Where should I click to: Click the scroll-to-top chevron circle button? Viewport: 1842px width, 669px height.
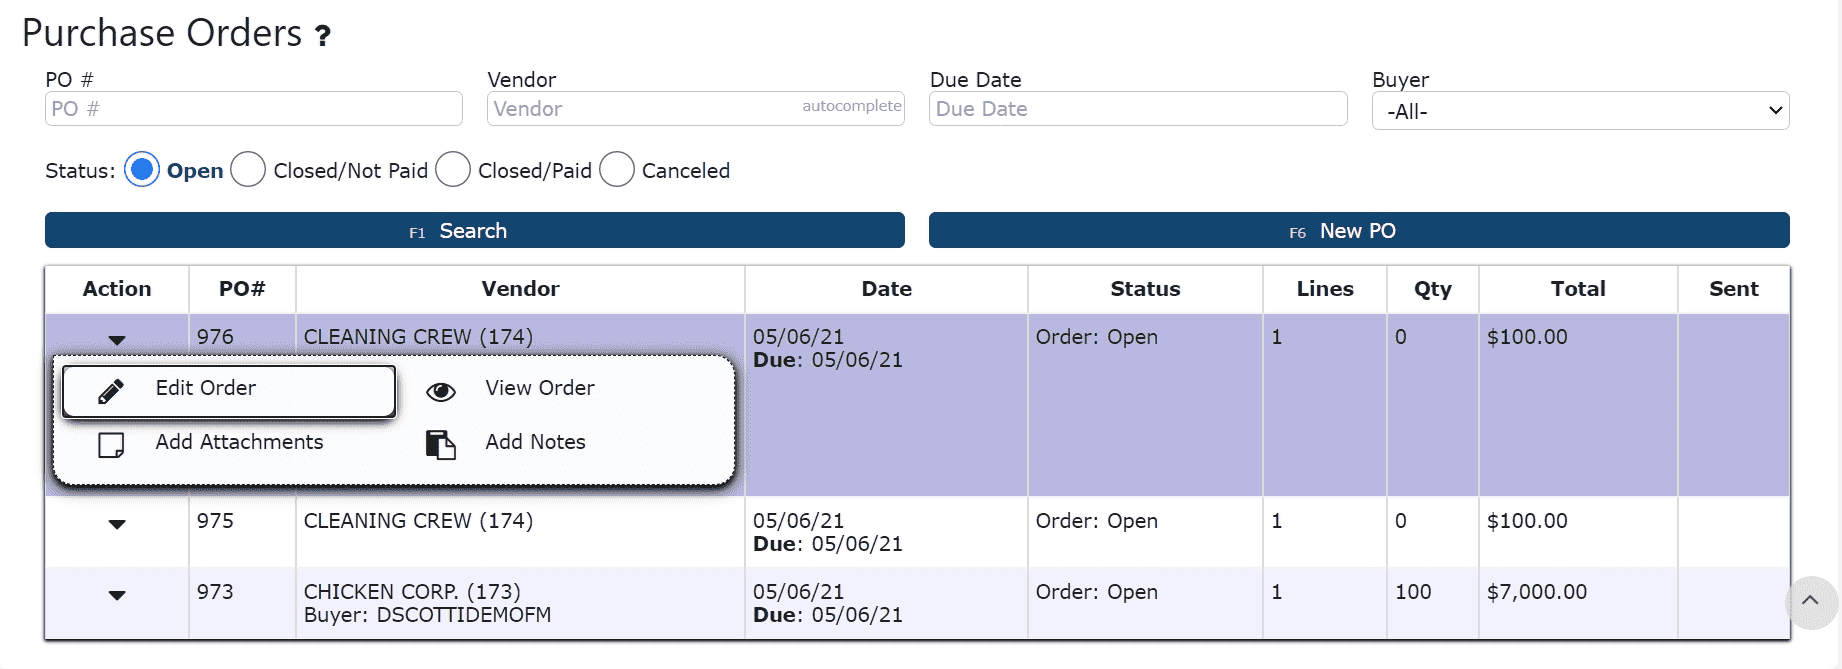tap(1810, 602)
